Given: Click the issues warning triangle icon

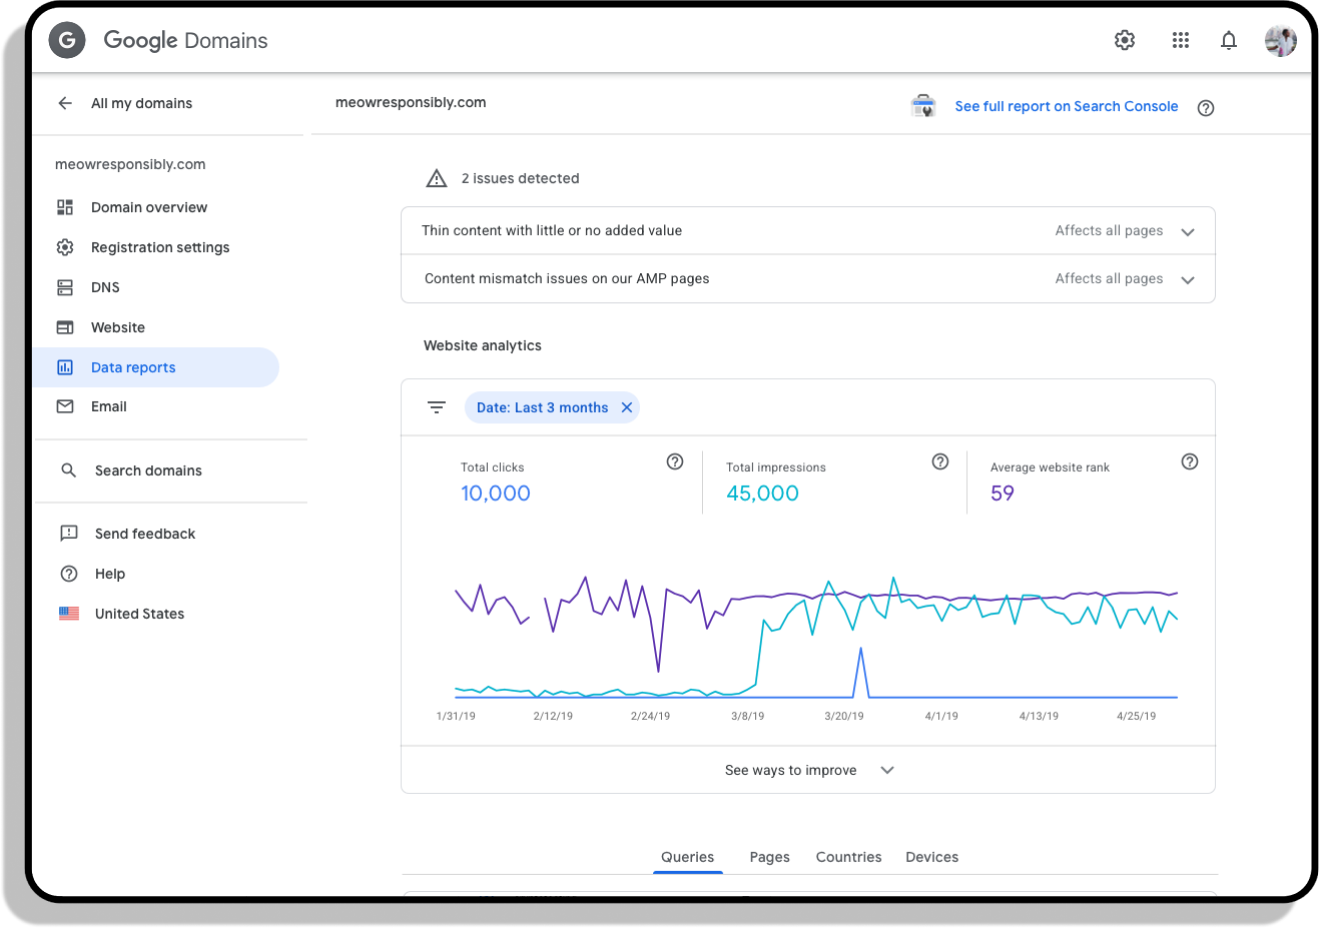Looking at the screenshot, I should point(437,178).
